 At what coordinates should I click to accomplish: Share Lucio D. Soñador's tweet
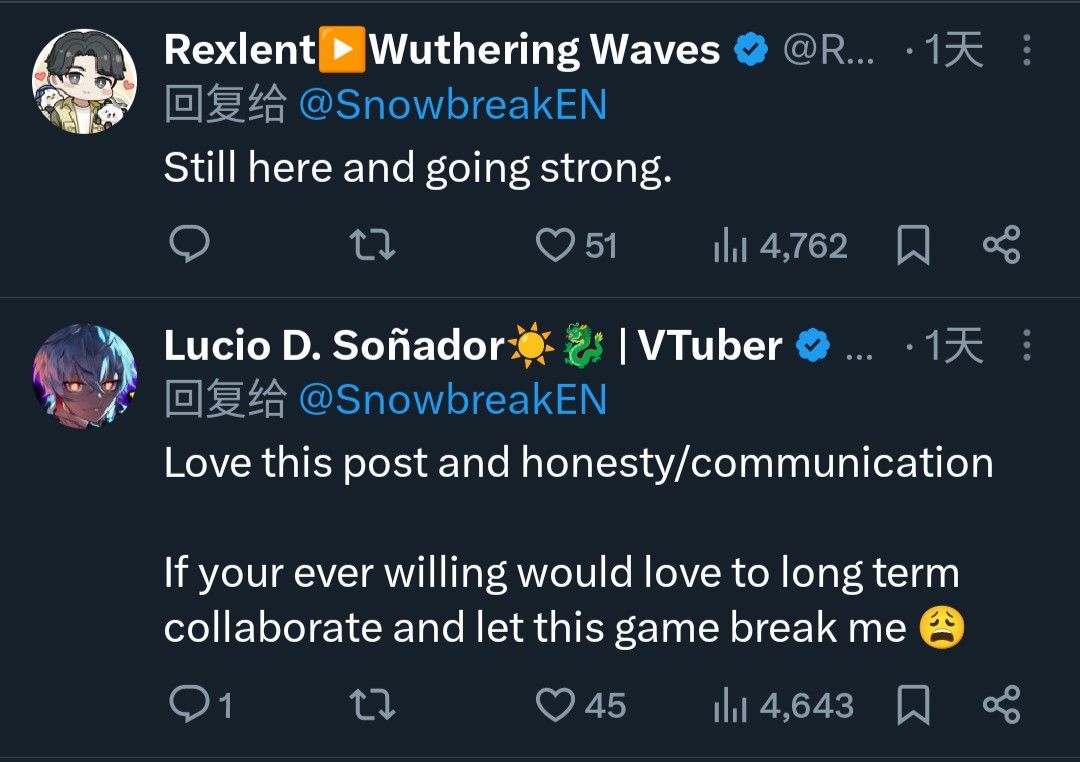click(x=1001, y=705)
